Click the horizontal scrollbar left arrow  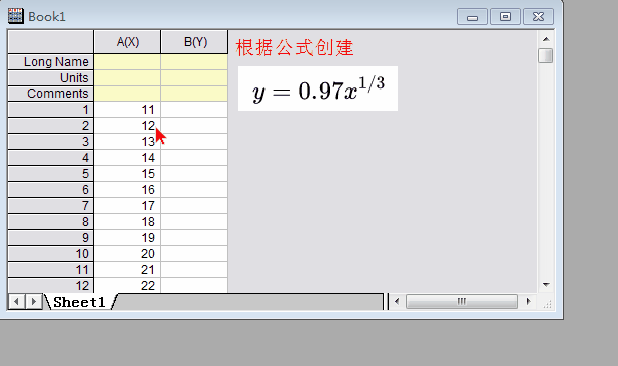[x=397, y=302]
